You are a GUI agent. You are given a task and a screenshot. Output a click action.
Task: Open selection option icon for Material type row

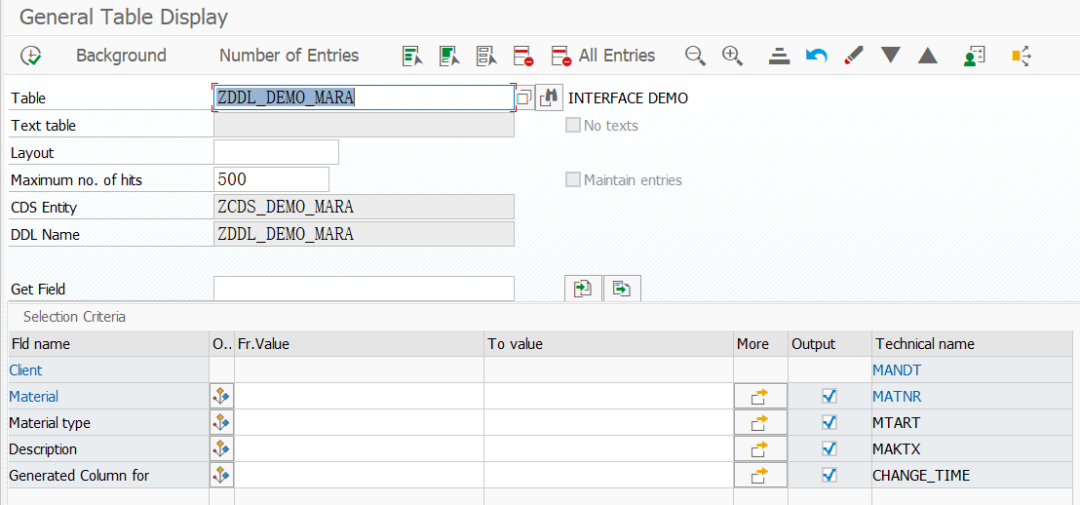point(222,422)
